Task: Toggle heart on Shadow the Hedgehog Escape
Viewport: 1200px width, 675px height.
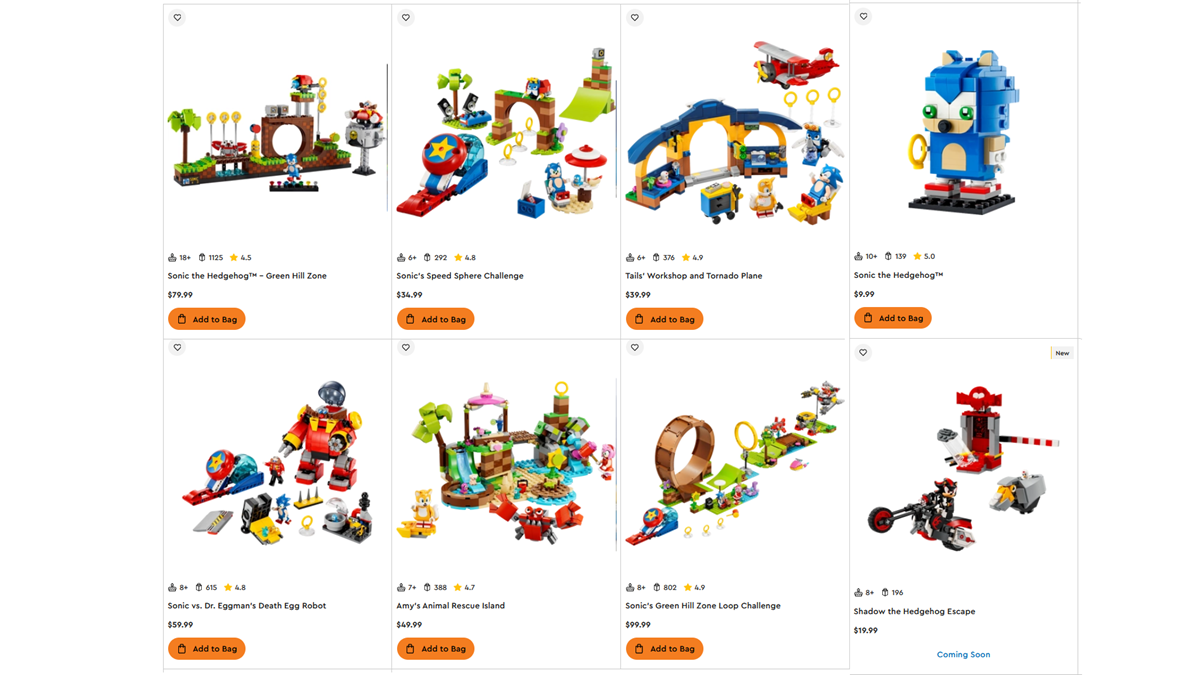Action: coord(863,352)
